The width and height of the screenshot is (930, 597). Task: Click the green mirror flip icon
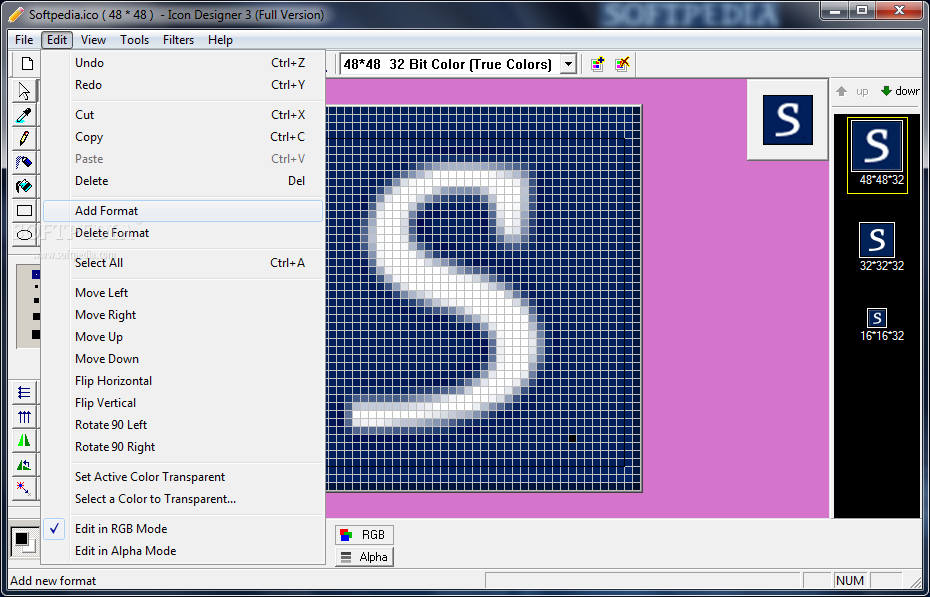click(24, 440)
